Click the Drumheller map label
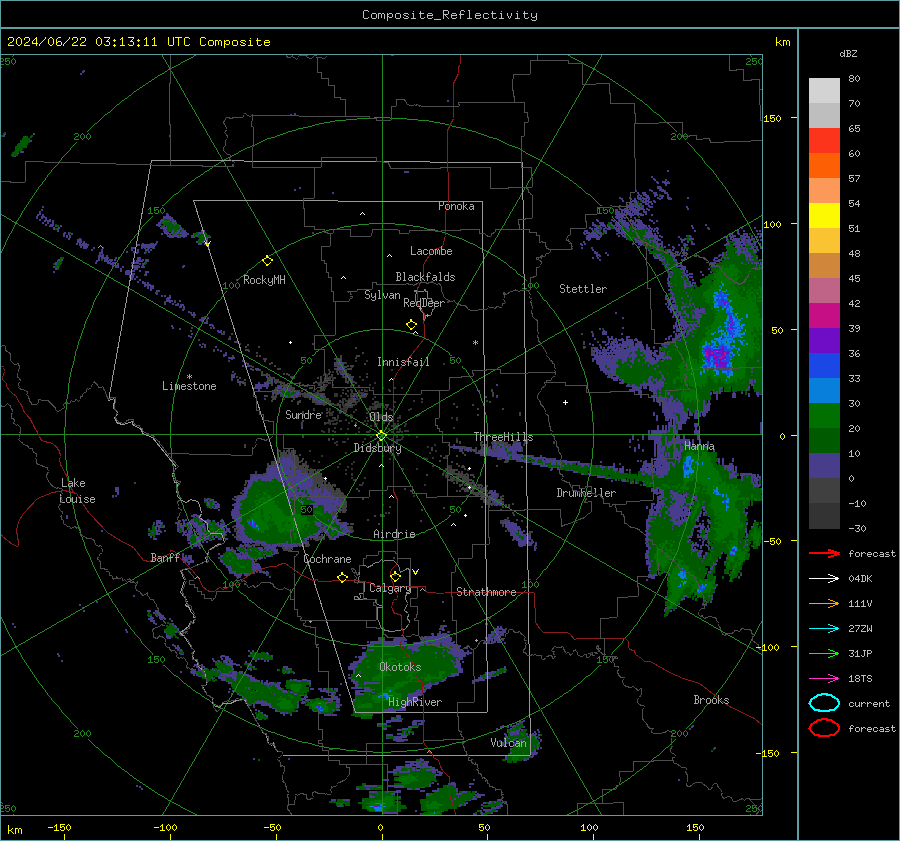 (586, 493)
